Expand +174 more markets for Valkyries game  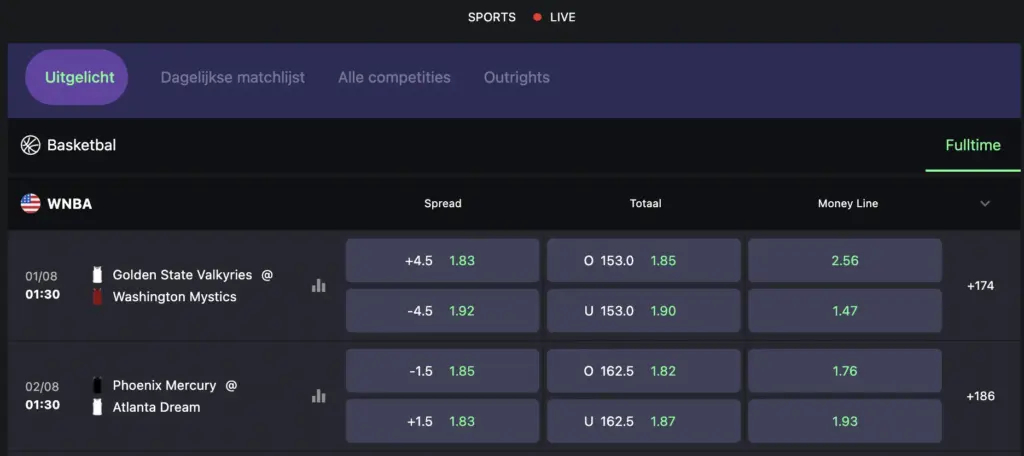980,285
